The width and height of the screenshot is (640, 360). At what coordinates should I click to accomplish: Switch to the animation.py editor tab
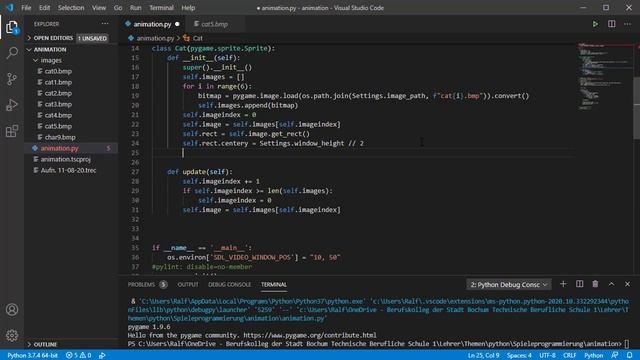tap(152, 24)
